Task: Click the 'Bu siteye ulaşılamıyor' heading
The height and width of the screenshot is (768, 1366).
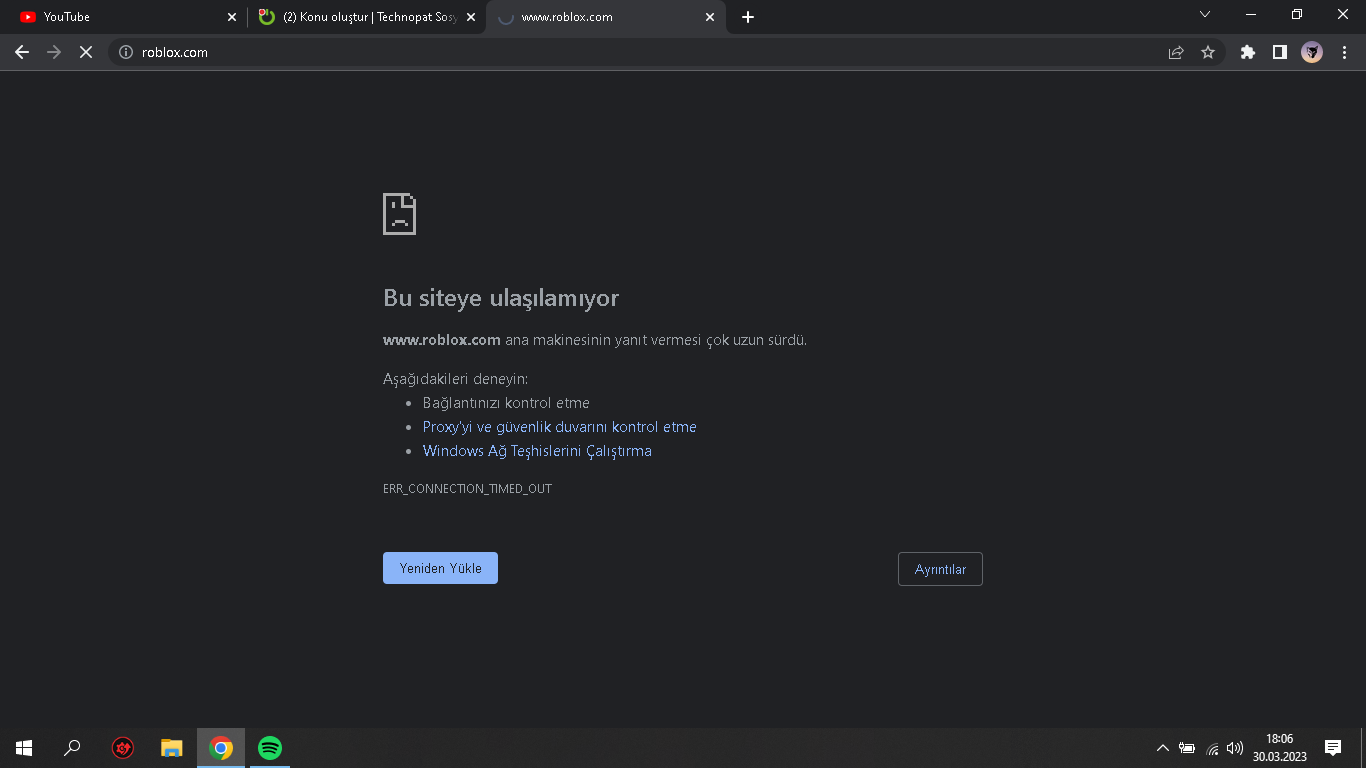Action: [501, 298]
